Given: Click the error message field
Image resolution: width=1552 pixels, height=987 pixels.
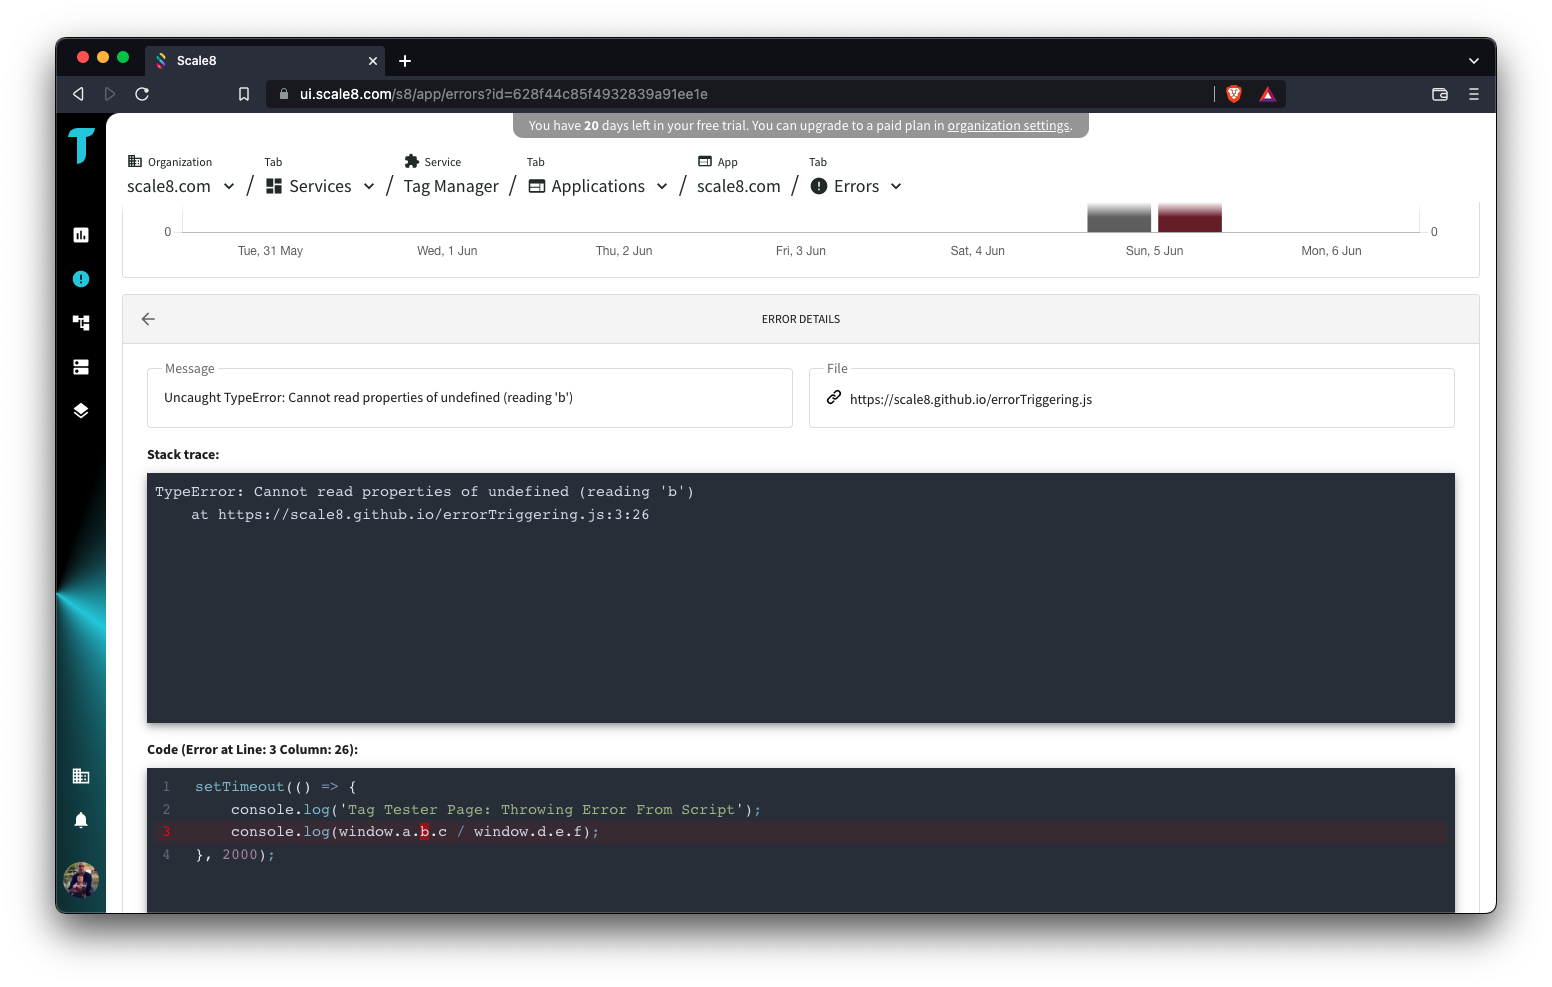Looking at the screenshot, I should (470, 398).
